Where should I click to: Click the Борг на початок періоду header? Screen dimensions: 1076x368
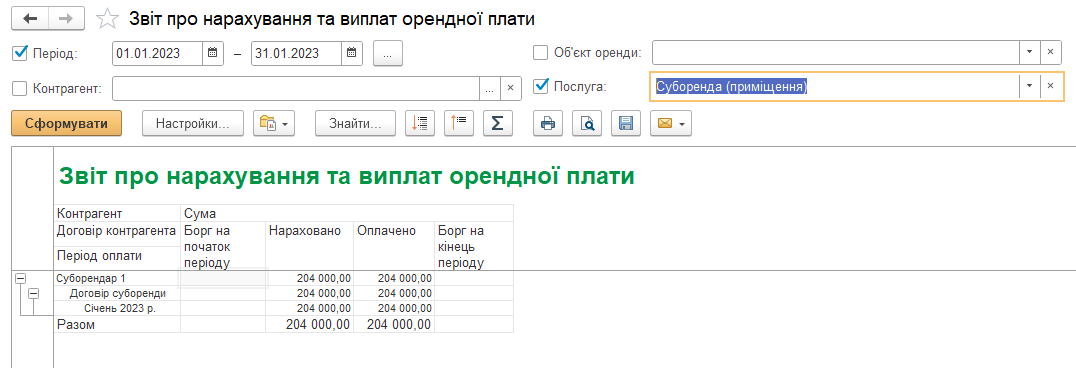point(222,245)
